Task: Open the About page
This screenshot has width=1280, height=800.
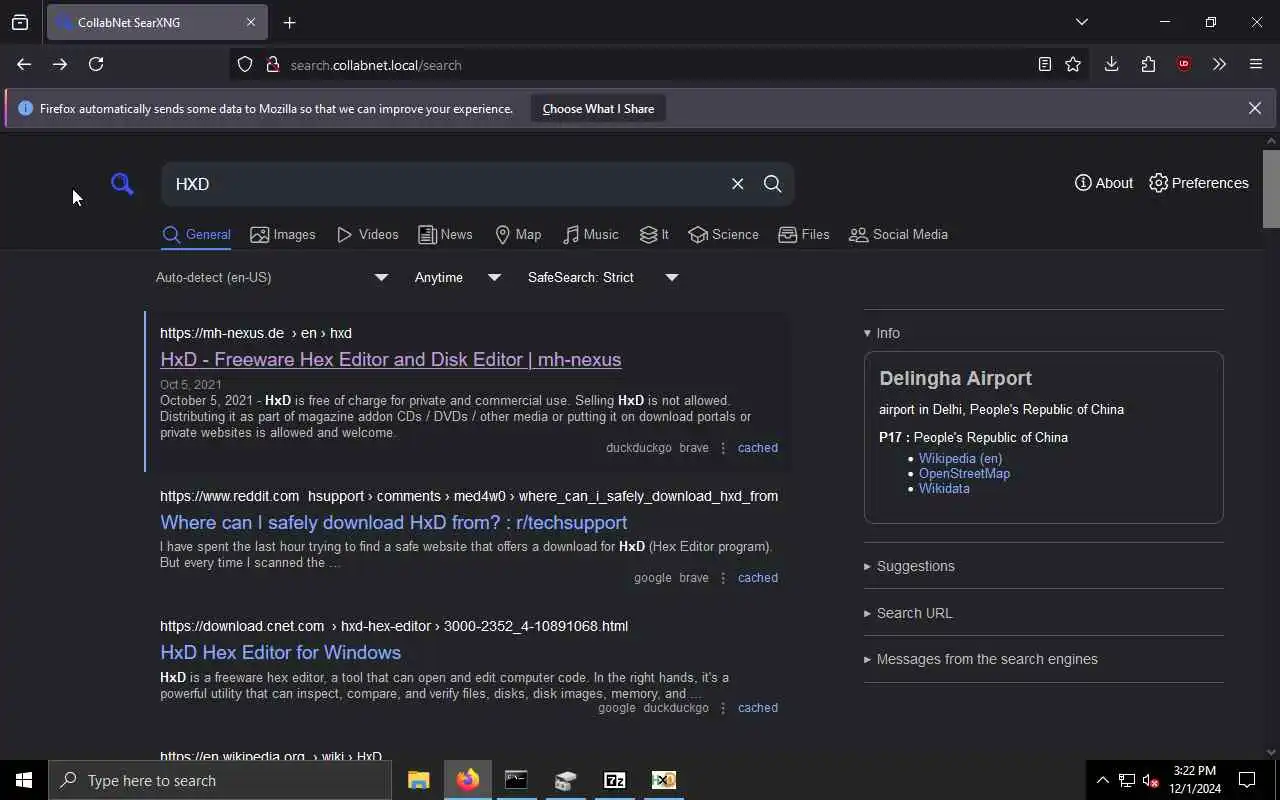Action: pos(1103,183)
